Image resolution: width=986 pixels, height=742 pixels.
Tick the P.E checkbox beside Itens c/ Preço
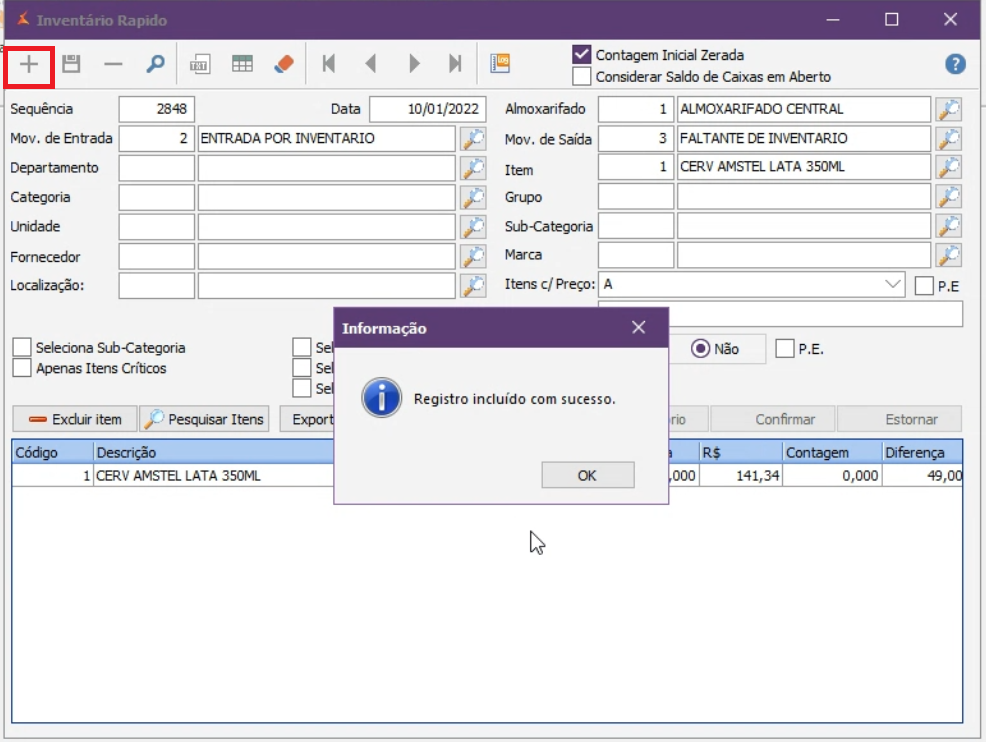924,285
